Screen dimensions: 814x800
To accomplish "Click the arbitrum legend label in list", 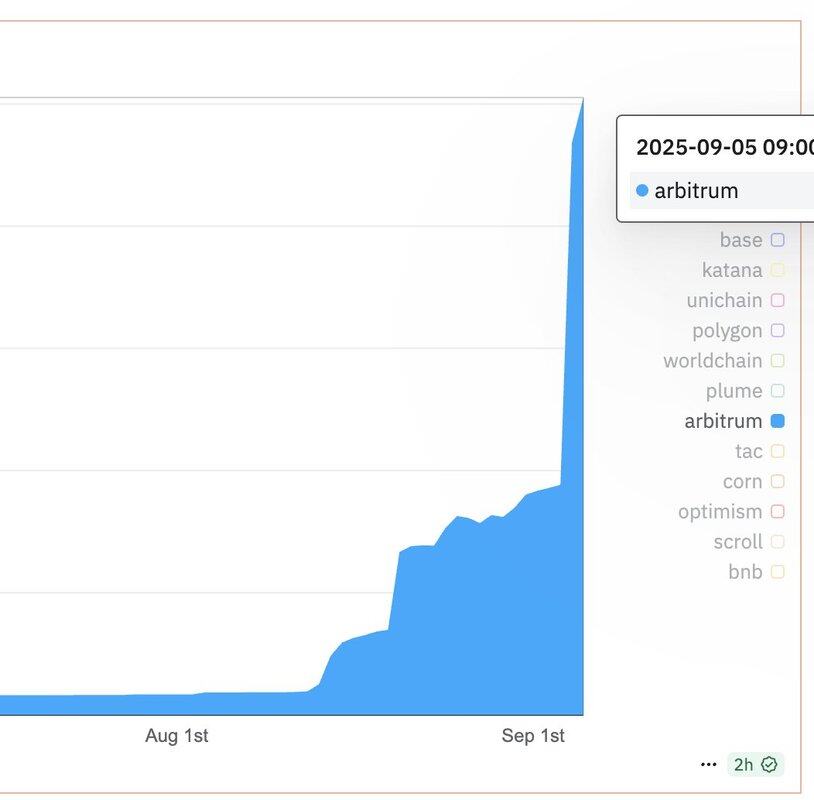I will click(x=723, y=421).
